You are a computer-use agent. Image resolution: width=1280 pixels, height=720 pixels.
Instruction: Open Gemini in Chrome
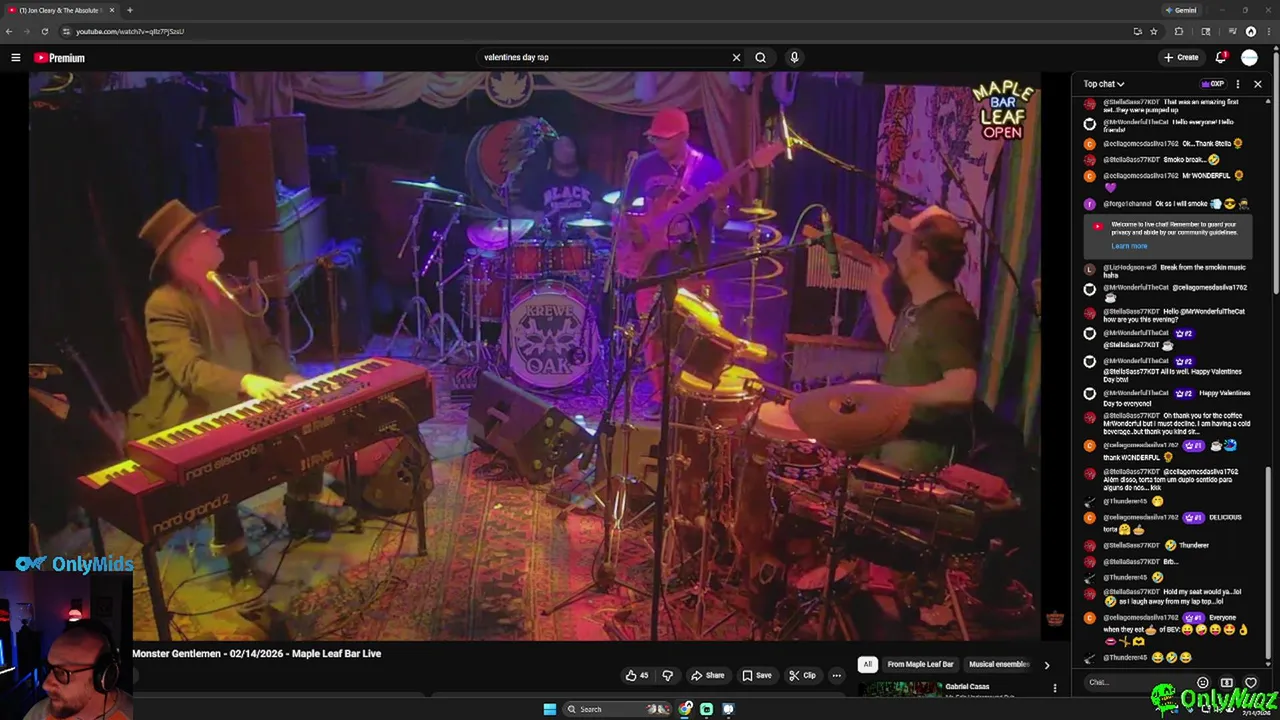pyautogui.click(x=1181, y=10)
